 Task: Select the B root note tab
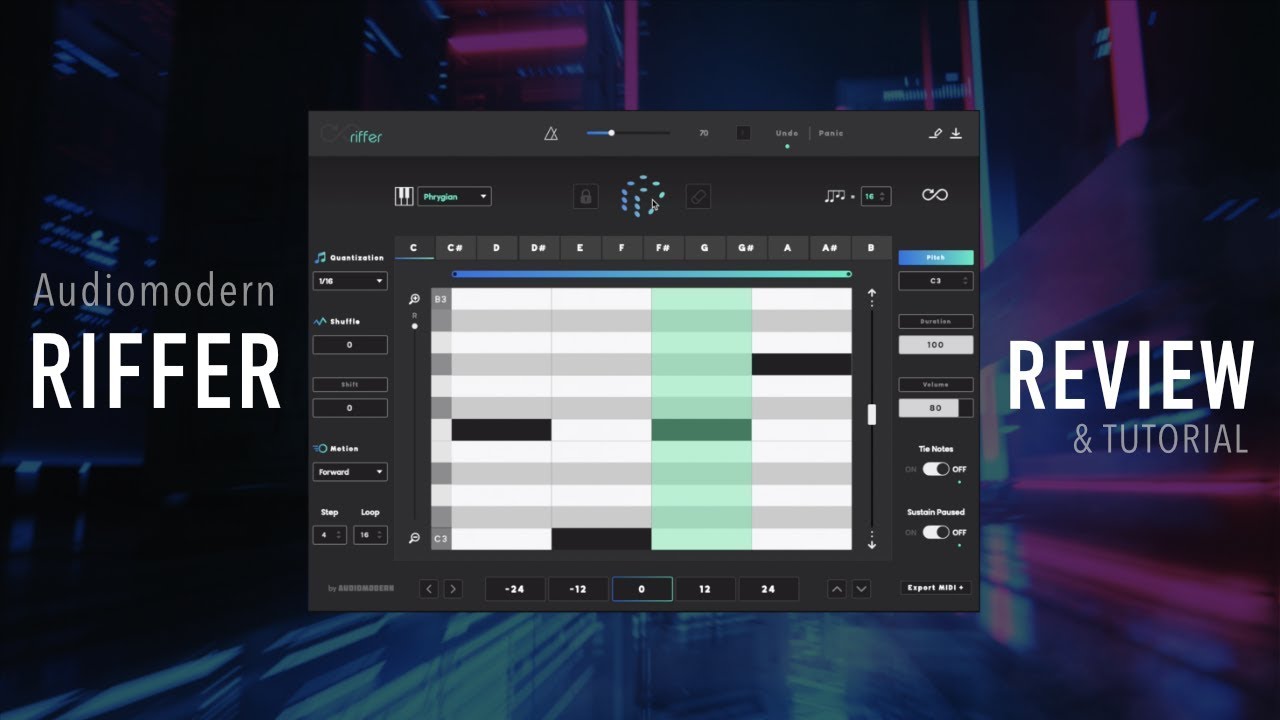[871, 247]
